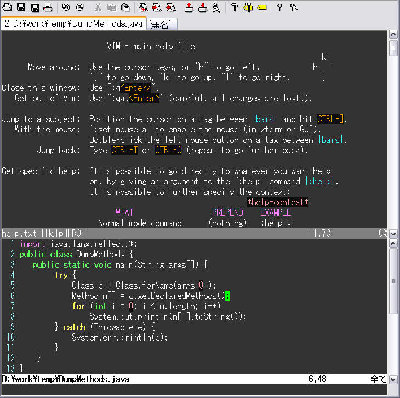
Task: Click the 'public static void main' line
Action: tap(120, 265)
